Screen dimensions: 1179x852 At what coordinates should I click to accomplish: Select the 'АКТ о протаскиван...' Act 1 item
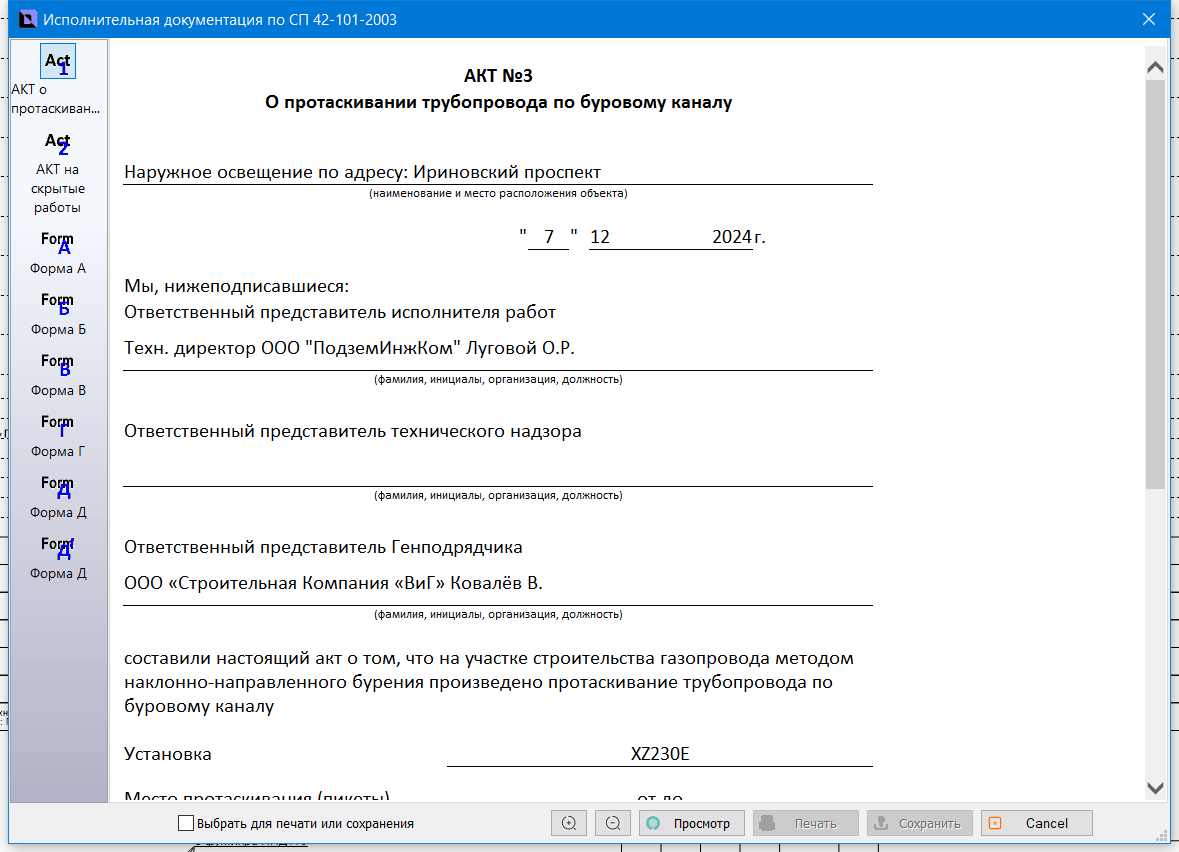[x=57, y=79]
